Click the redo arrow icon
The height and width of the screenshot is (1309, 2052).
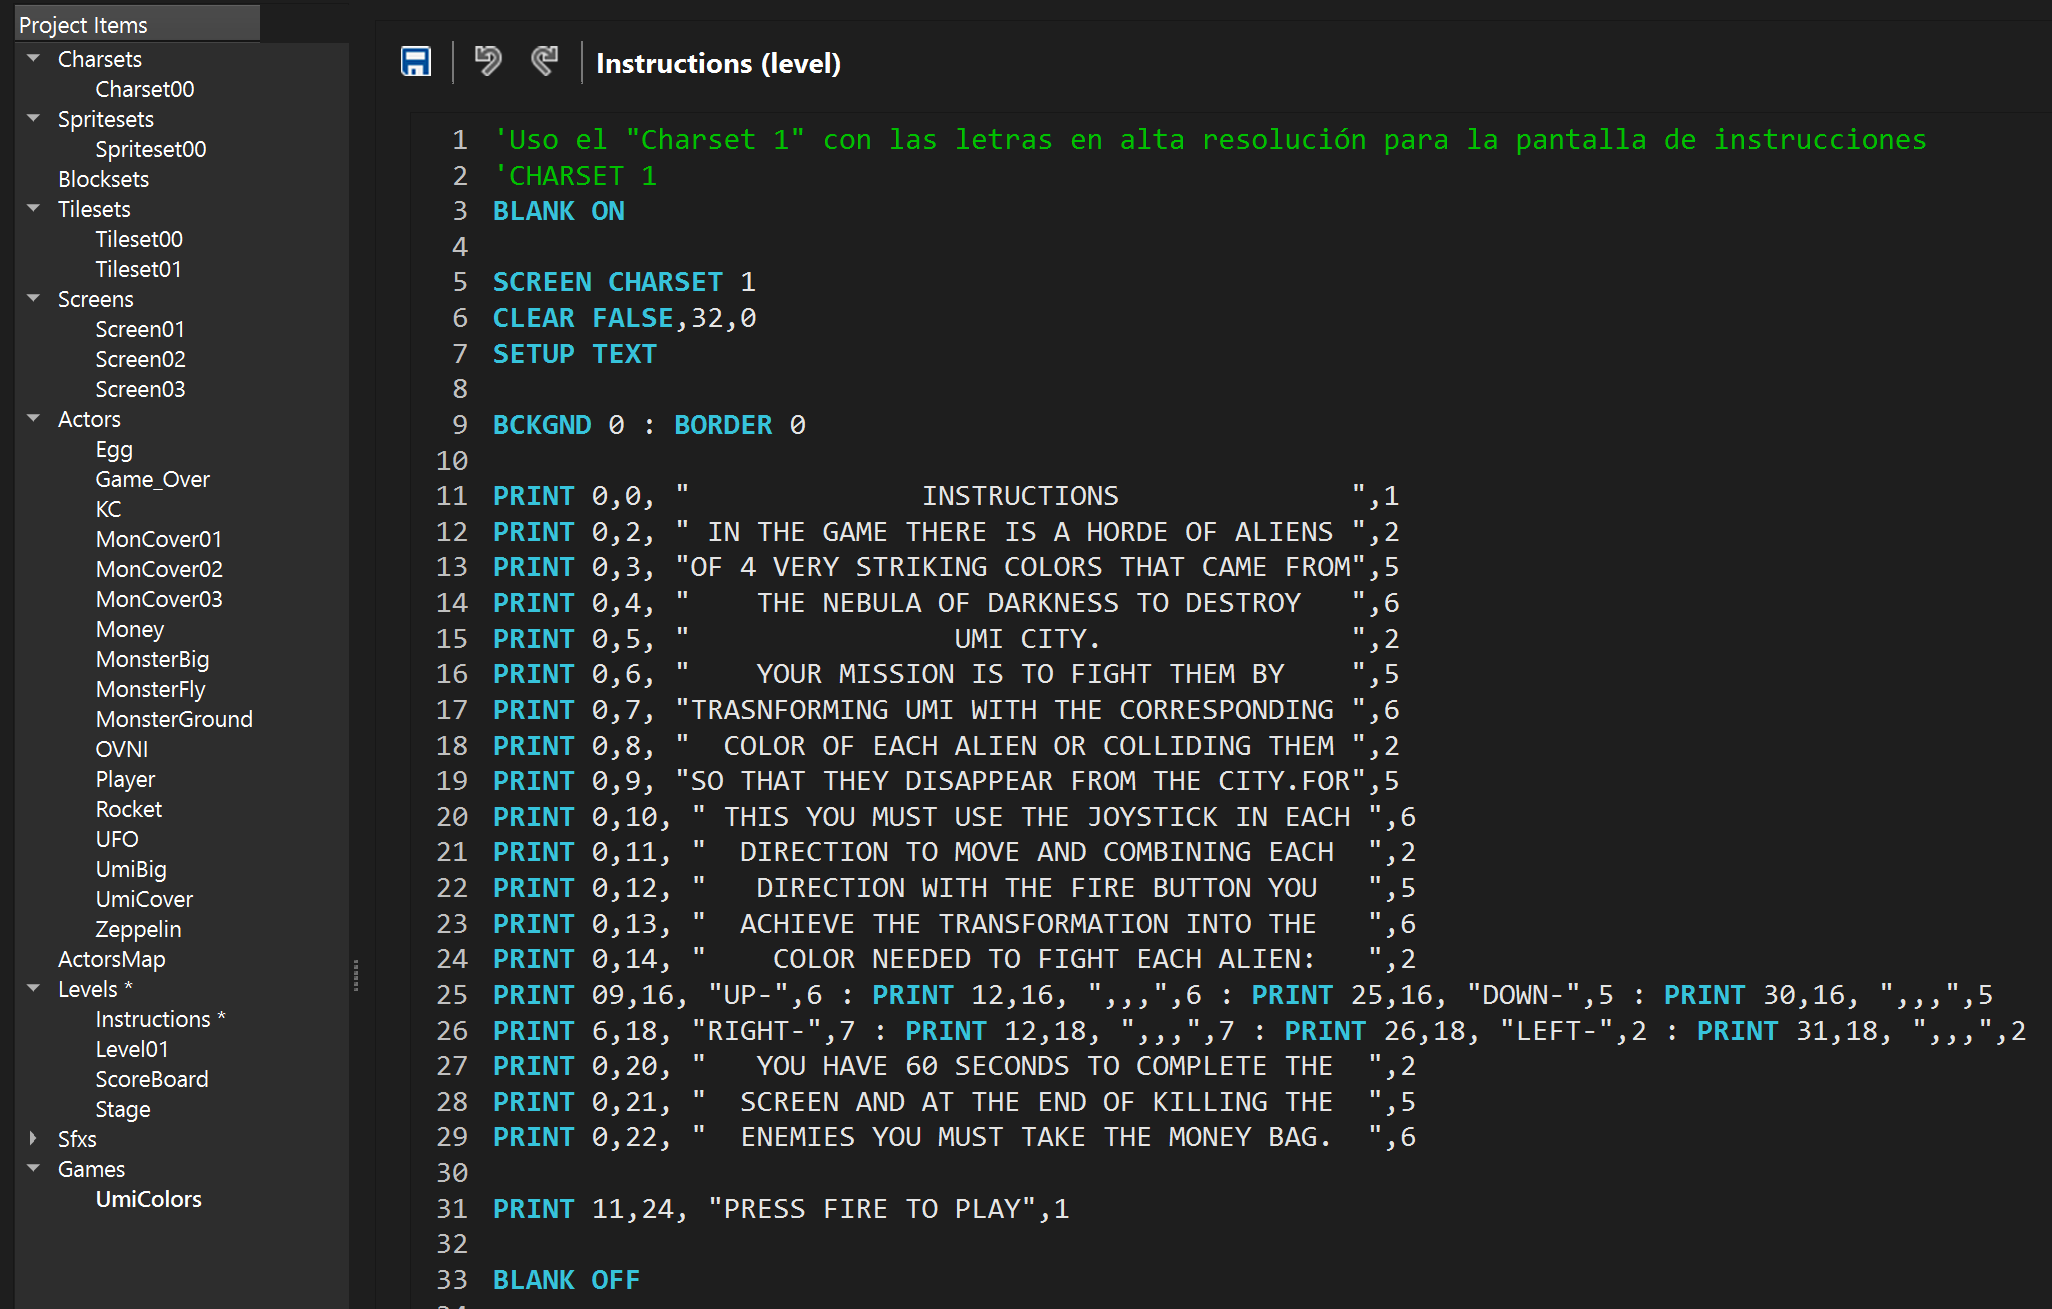click(545, 62)
